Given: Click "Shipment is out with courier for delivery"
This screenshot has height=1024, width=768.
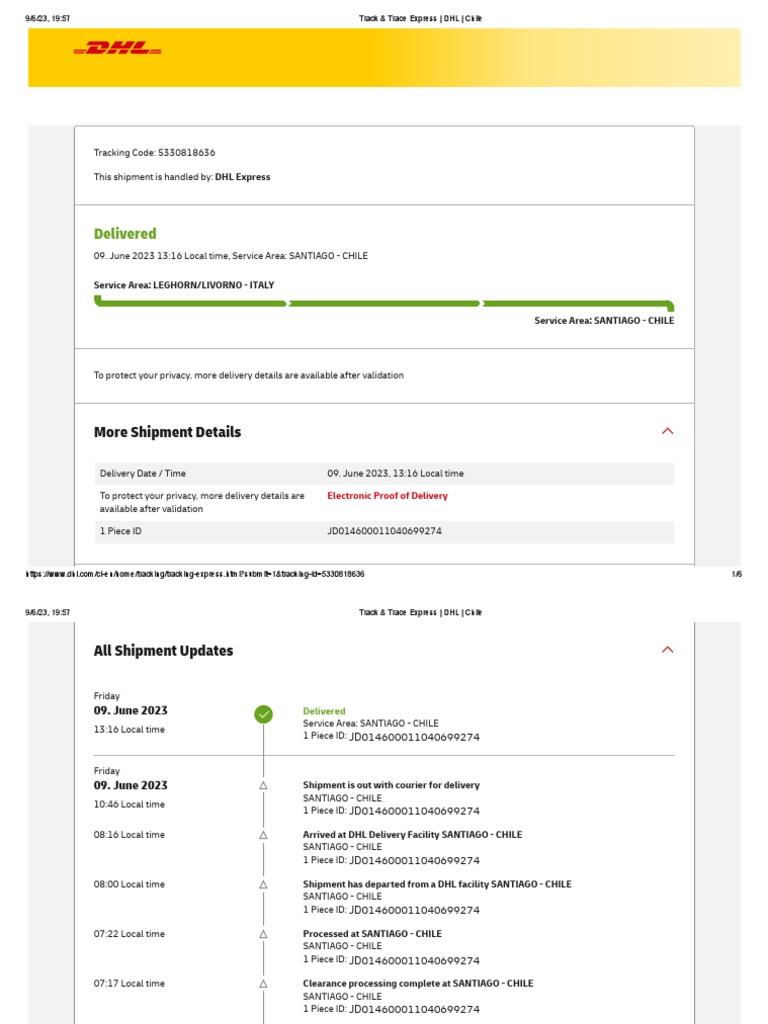Looking at the screenshot, I should (391, 785).
